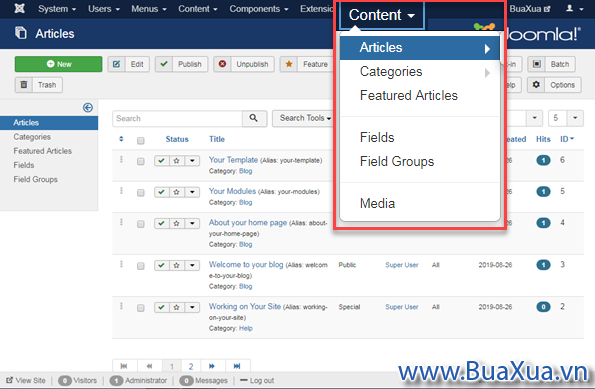Open the Components menu

[259, 9]
